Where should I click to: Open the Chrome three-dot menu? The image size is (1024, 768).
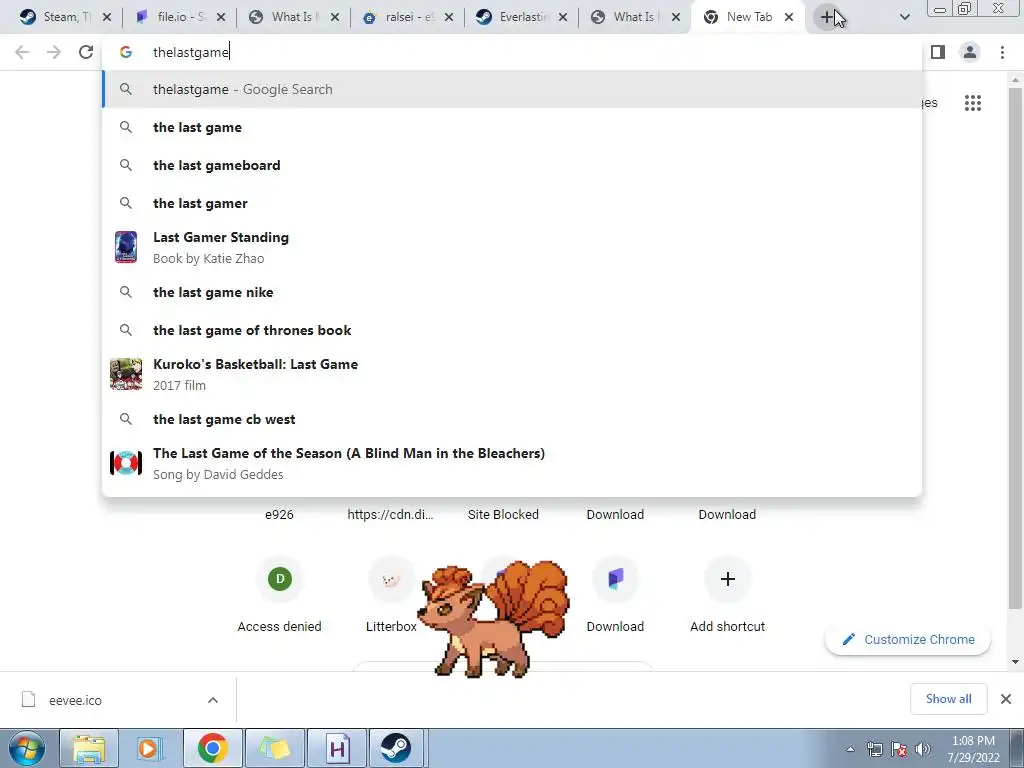point(1002,52)
